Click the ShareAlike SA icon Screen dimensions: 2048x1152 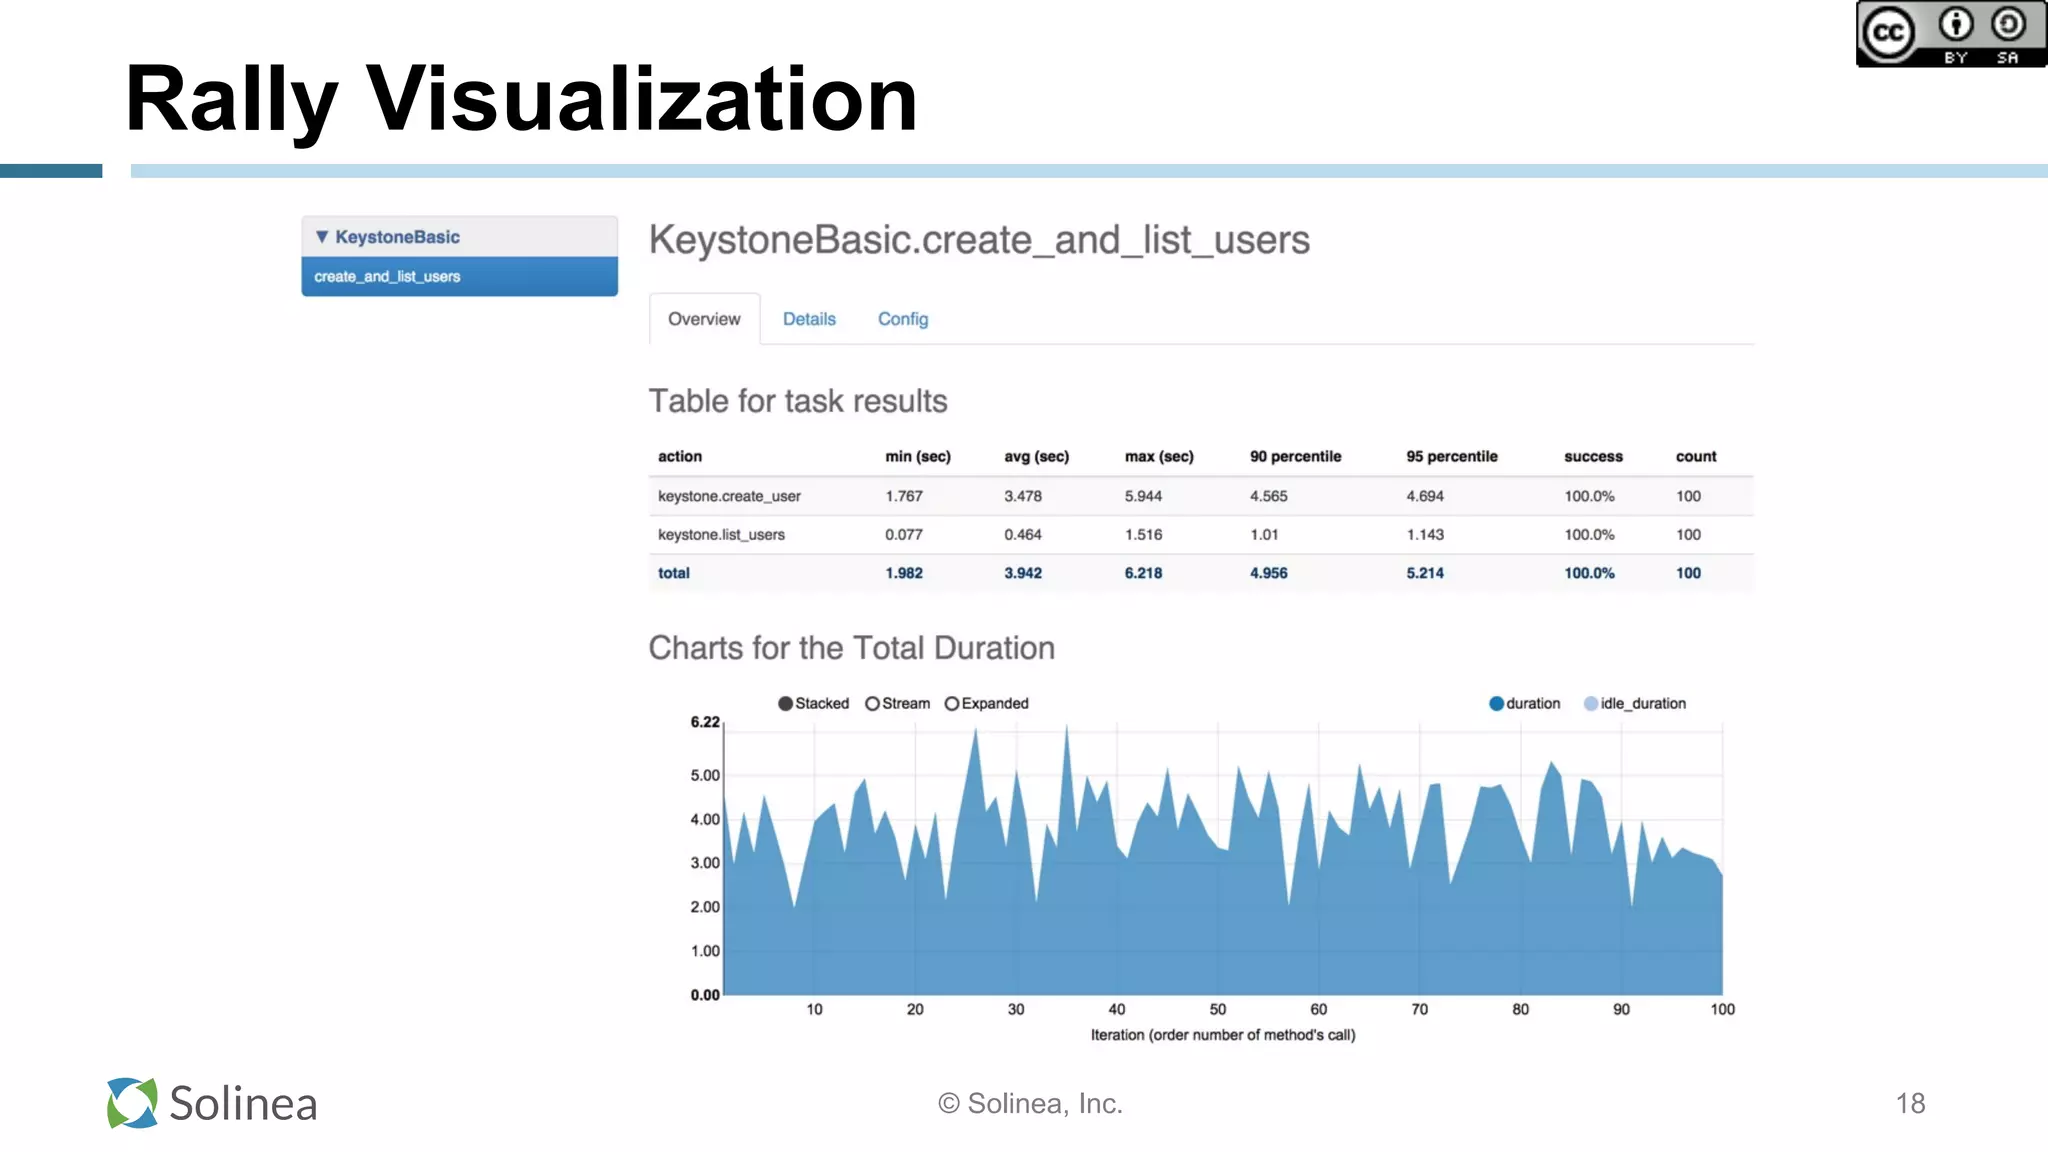[2008, 24]
